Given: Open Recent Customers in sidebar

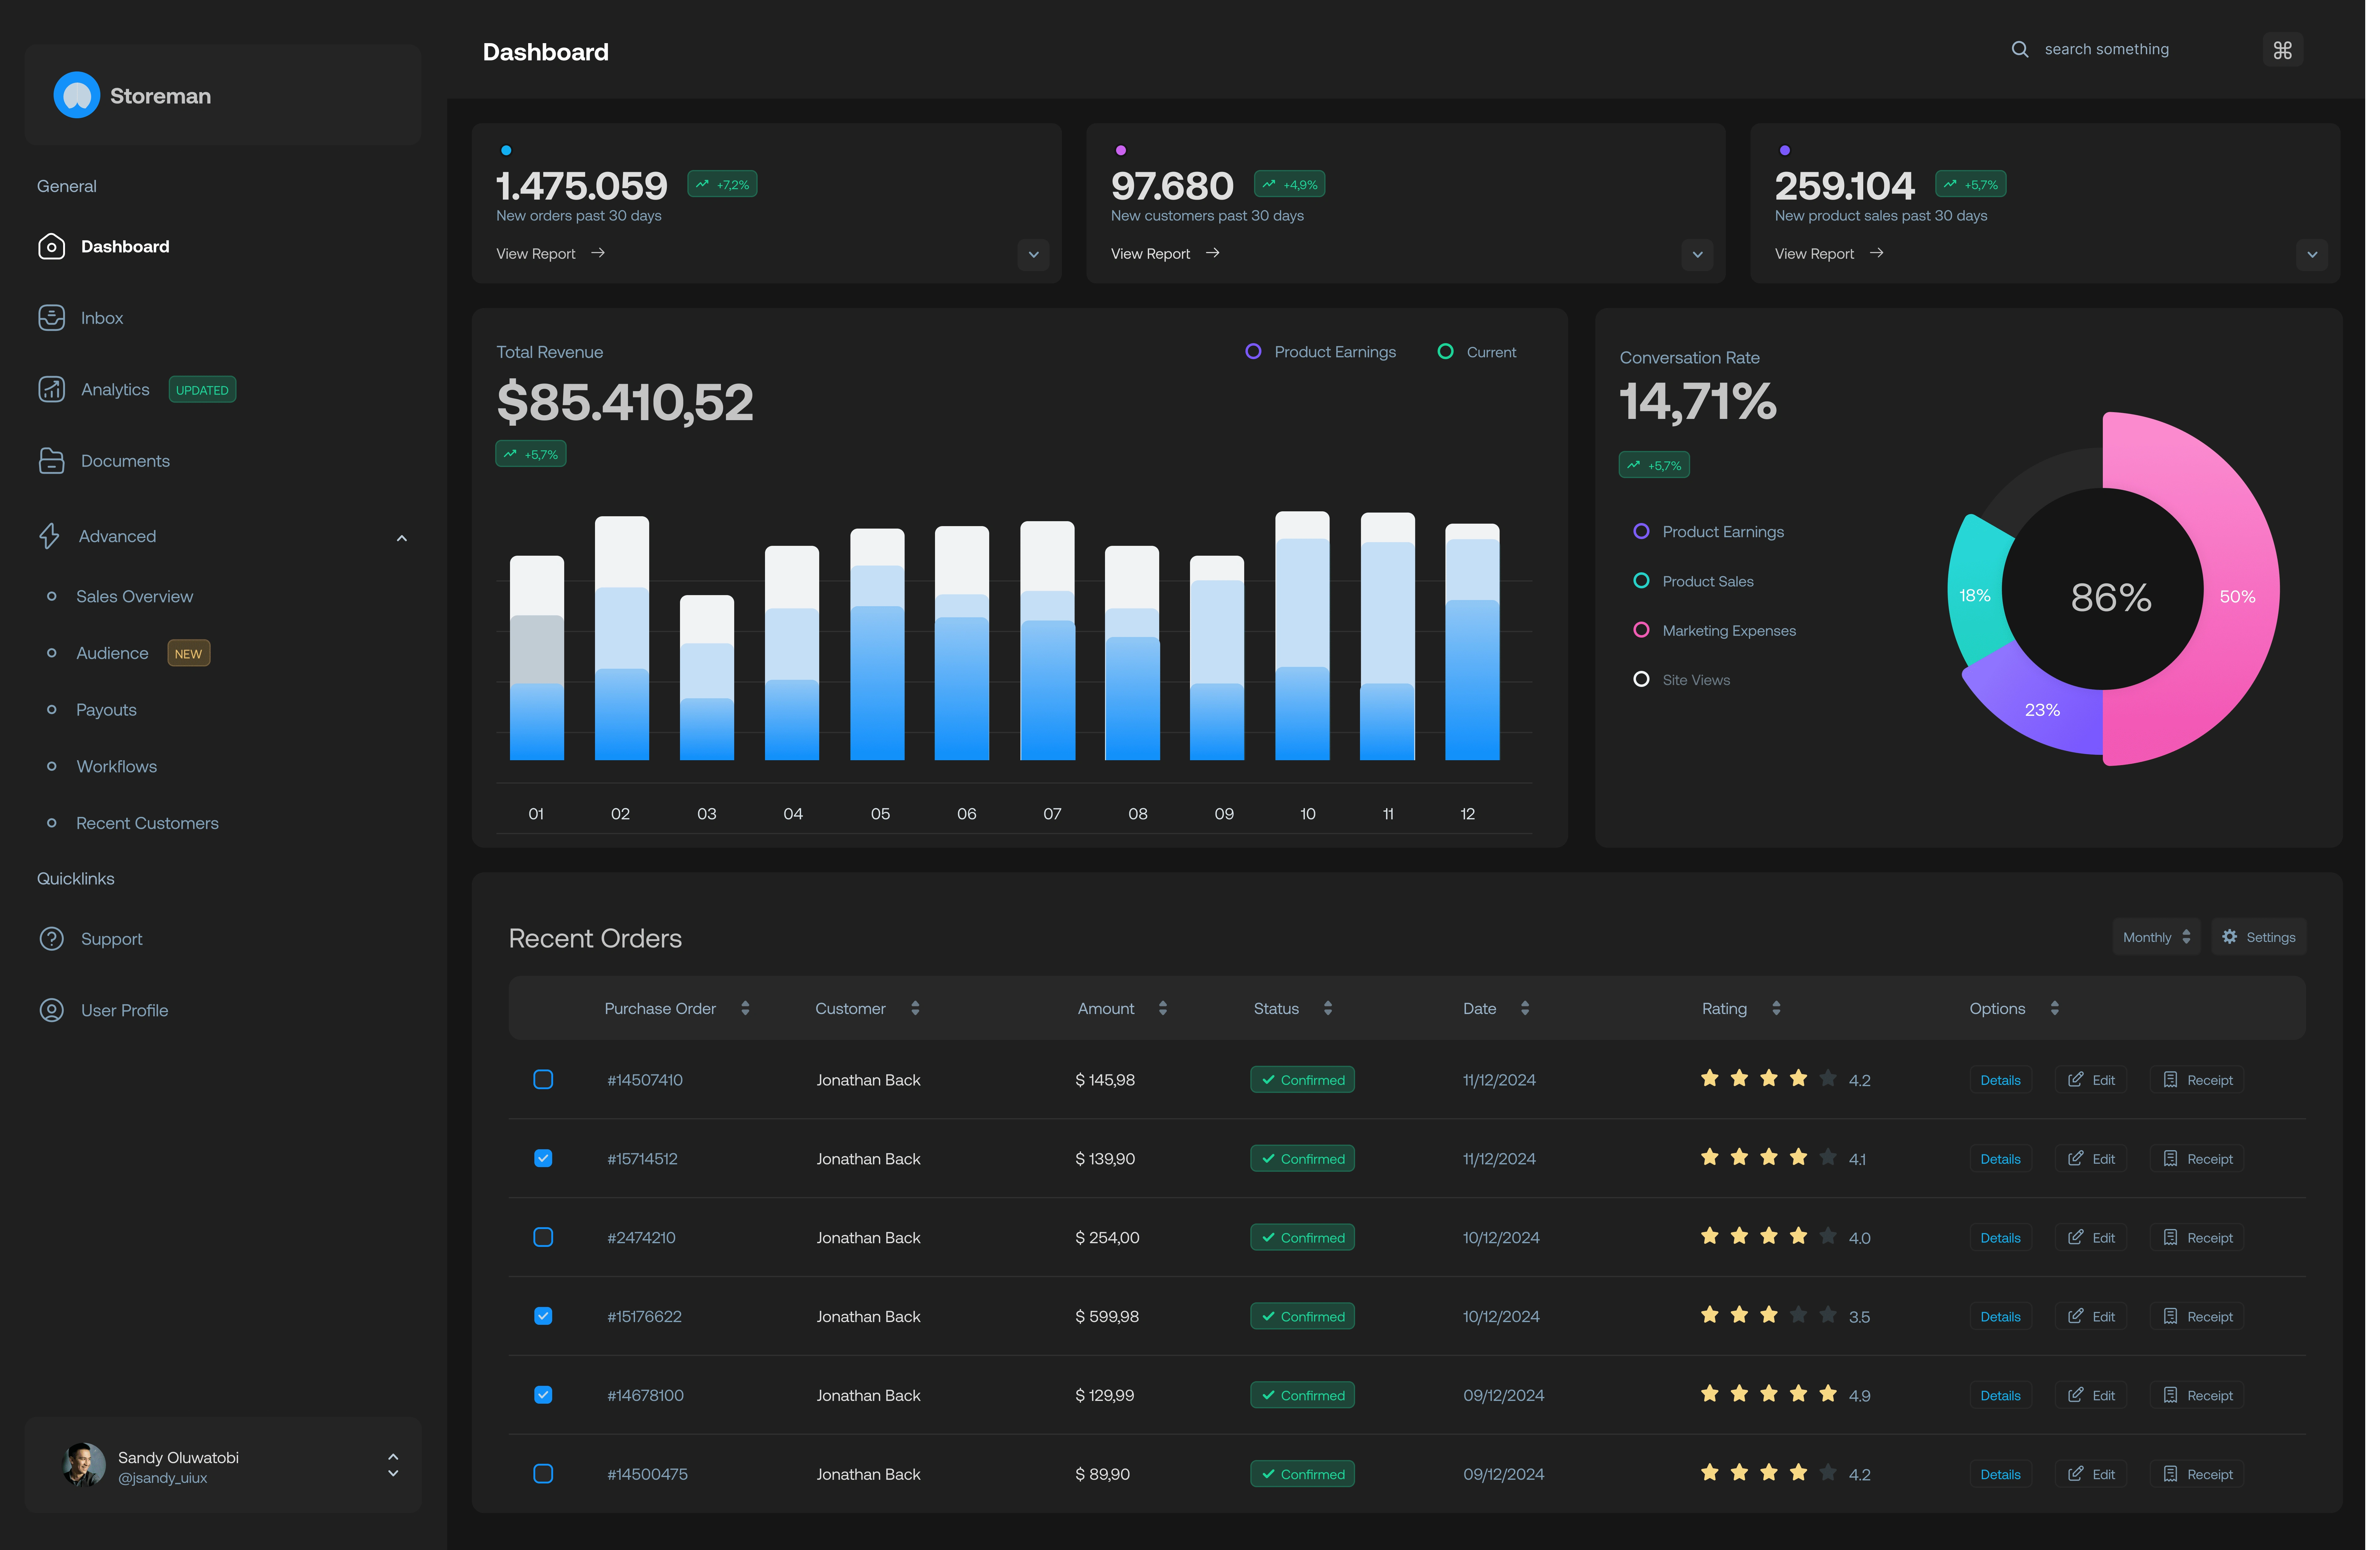Looking at the screenshot, I should [147, 823].
